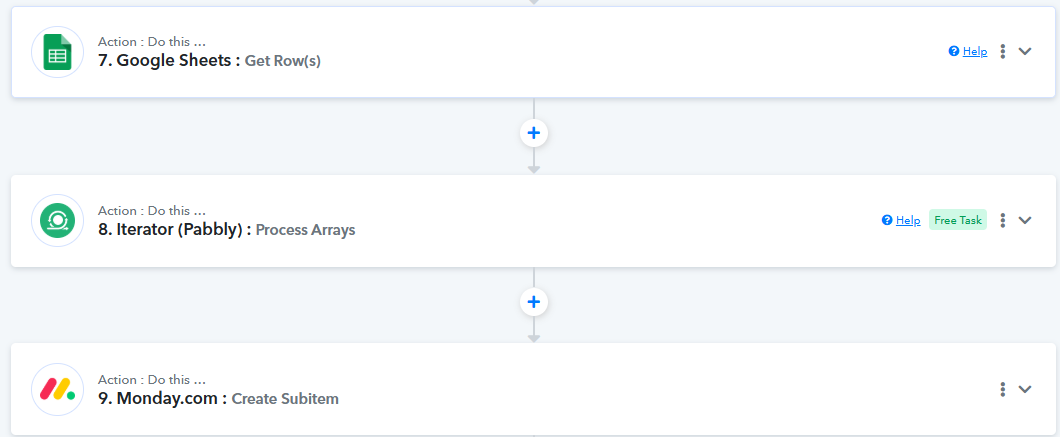Click help question icon on Iterator step
Viewport: 1060px width, 437px height.
click(887, 220)
